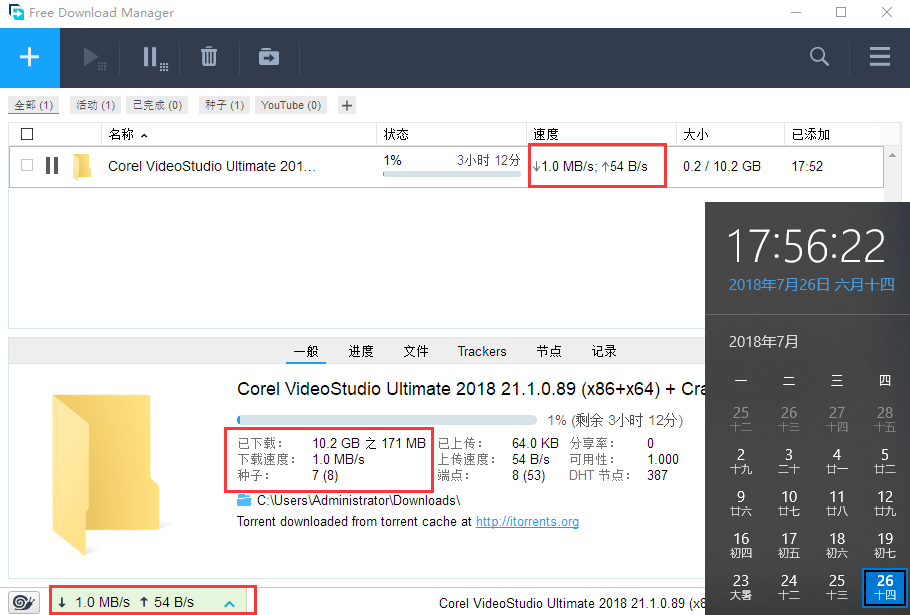The width and height of the screenshot is (910, 615).
Task: Click the download path C:\Users\Administrator\Downloads\
Action: click(x=359, y=500)
